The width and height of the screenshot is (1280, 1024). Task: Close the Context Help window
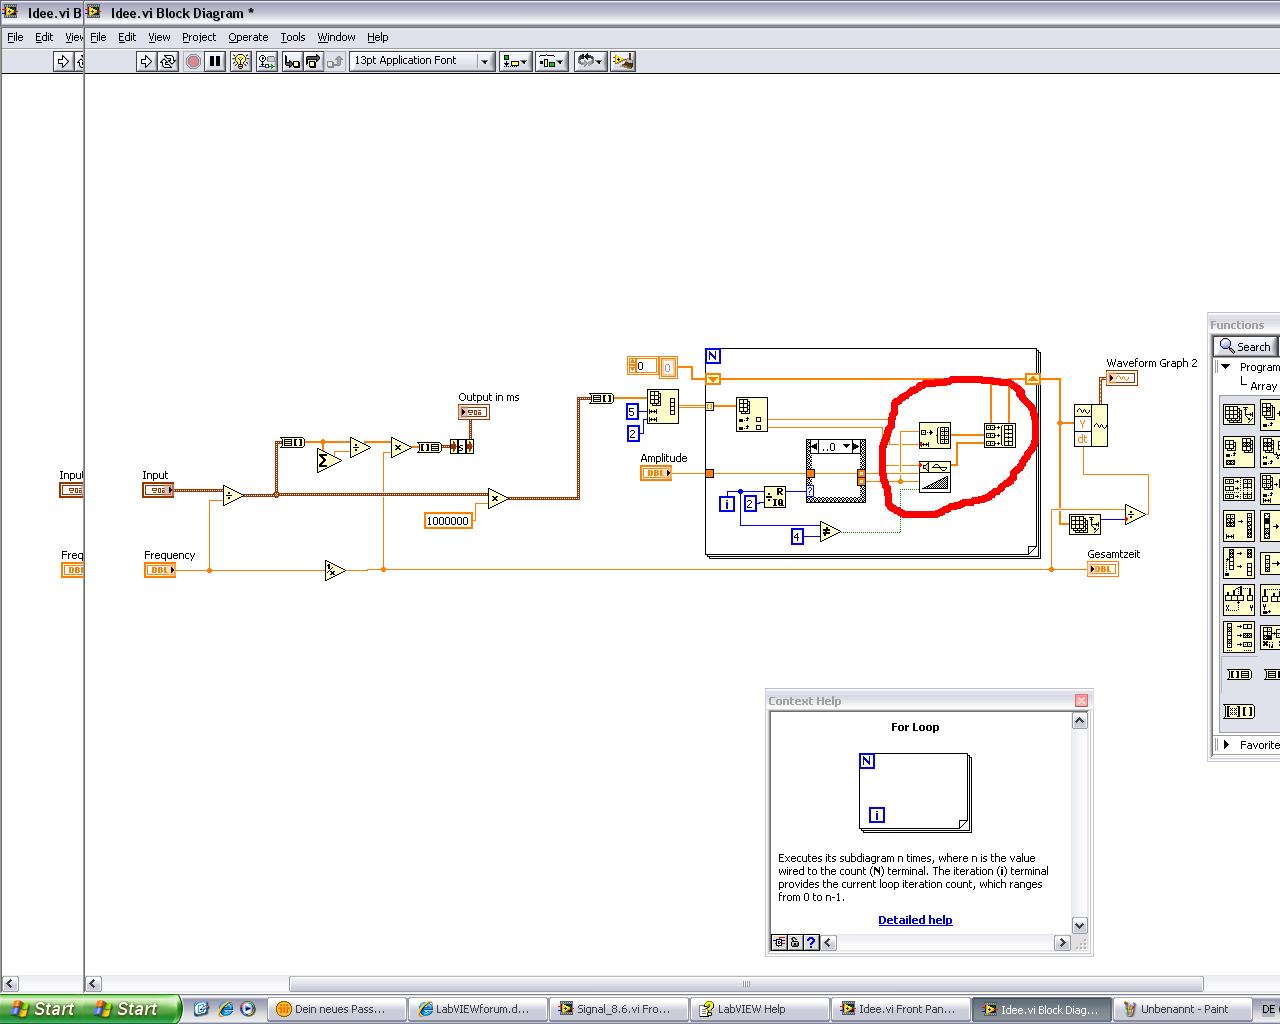[1081, 700]
